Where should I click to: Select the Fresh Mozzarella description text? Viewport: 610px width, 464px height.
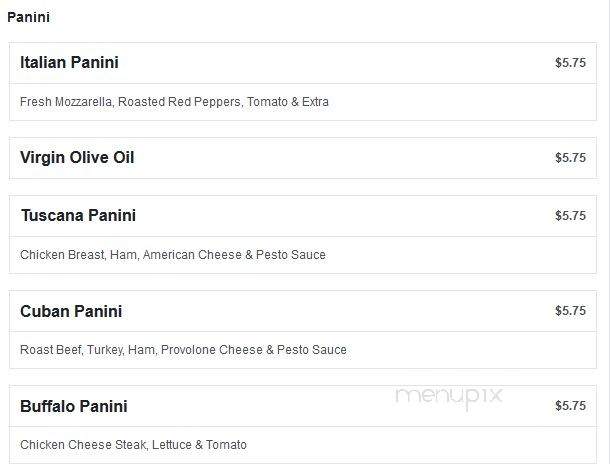coord(174,102)
